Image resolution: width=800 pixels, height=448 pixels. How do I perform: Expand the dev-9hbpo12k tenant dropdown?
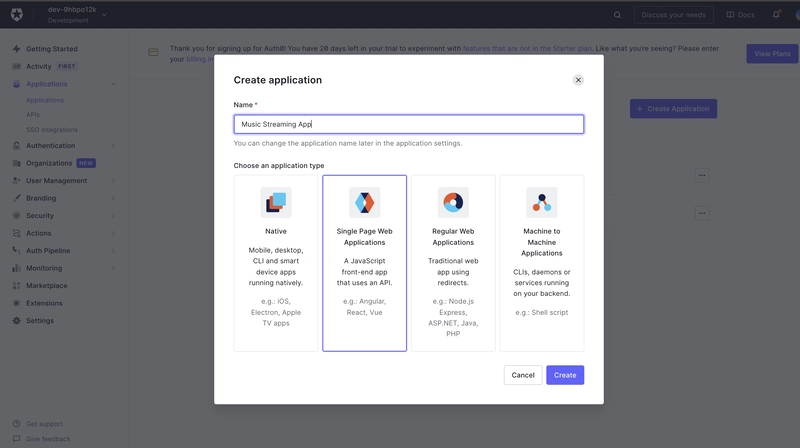click(x=104, y=15)
